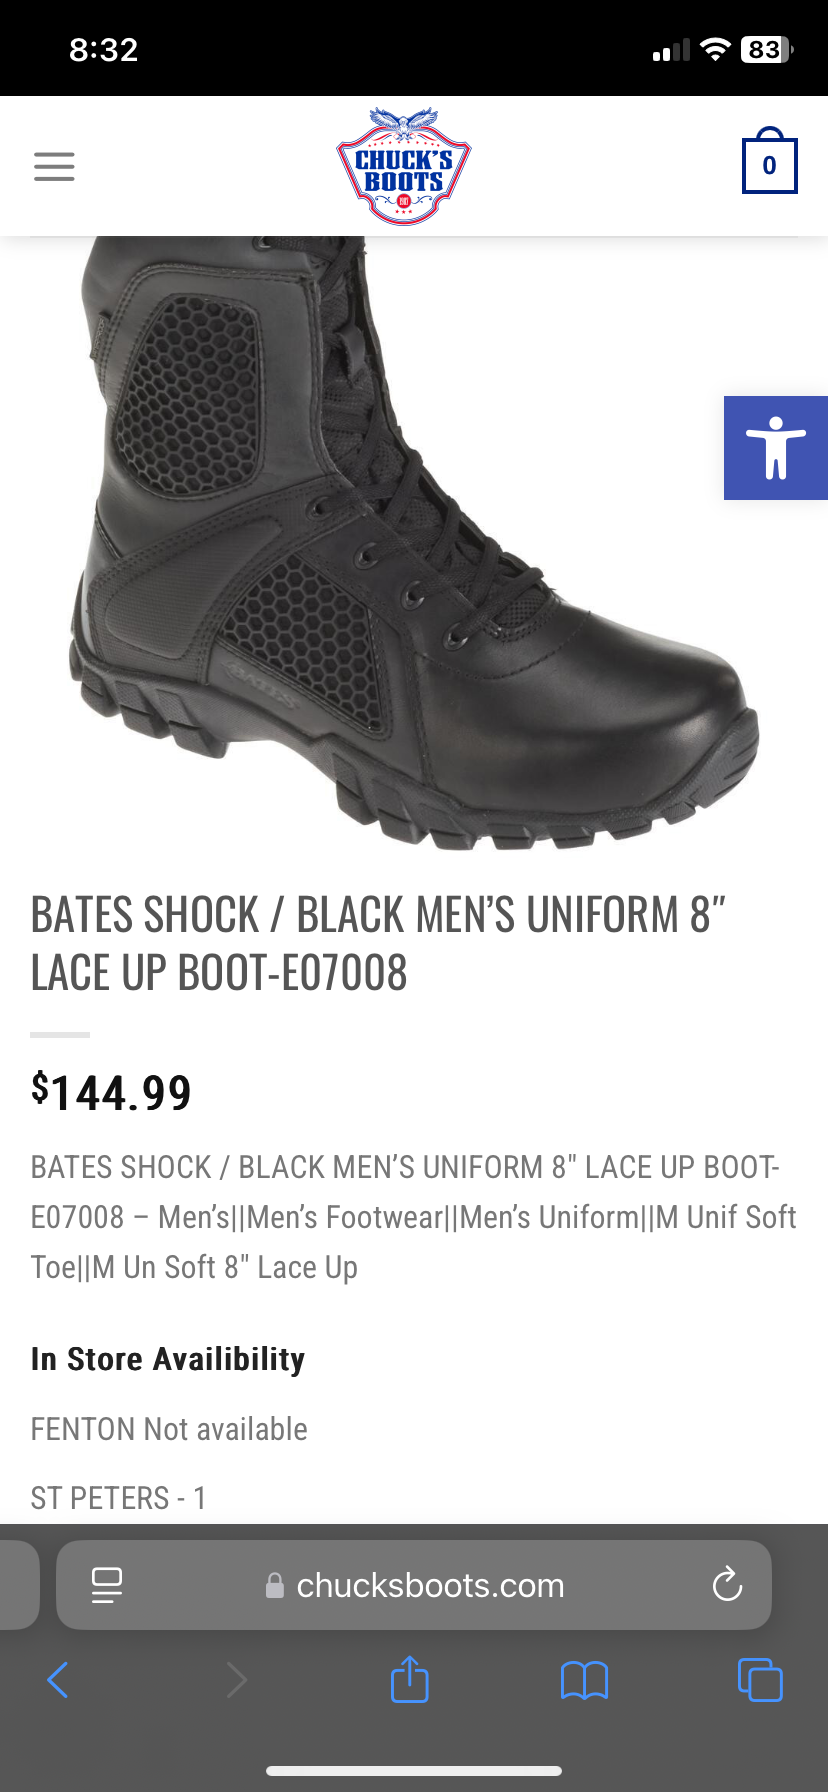Tap the 8:32 clock in status bar
This screenshot has width=828, height=1792.
[x=104, y=49]
